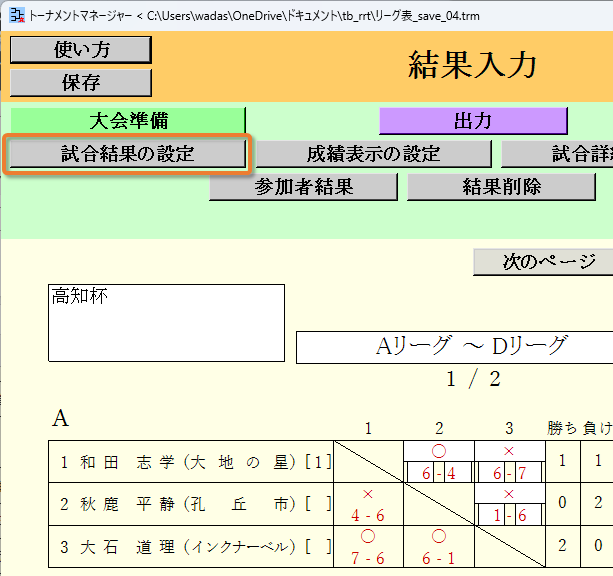Open the 使い方 help button
Image resolution: width=613 pixels, height=576 pixels.
[81, 50]
